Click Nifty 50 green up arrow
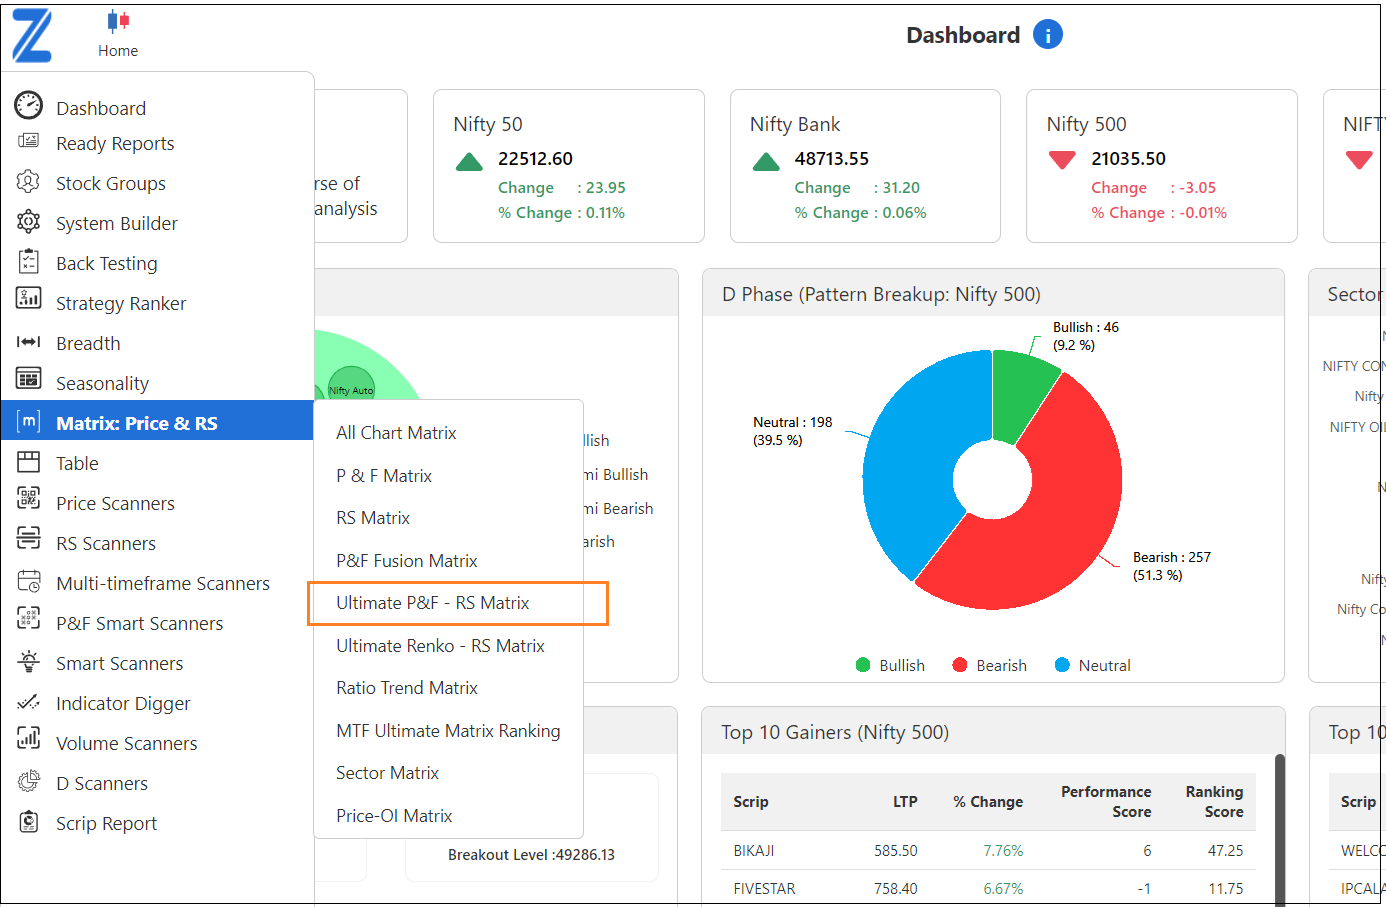Viewport: 1386px width, 907px height. point(469,162)
